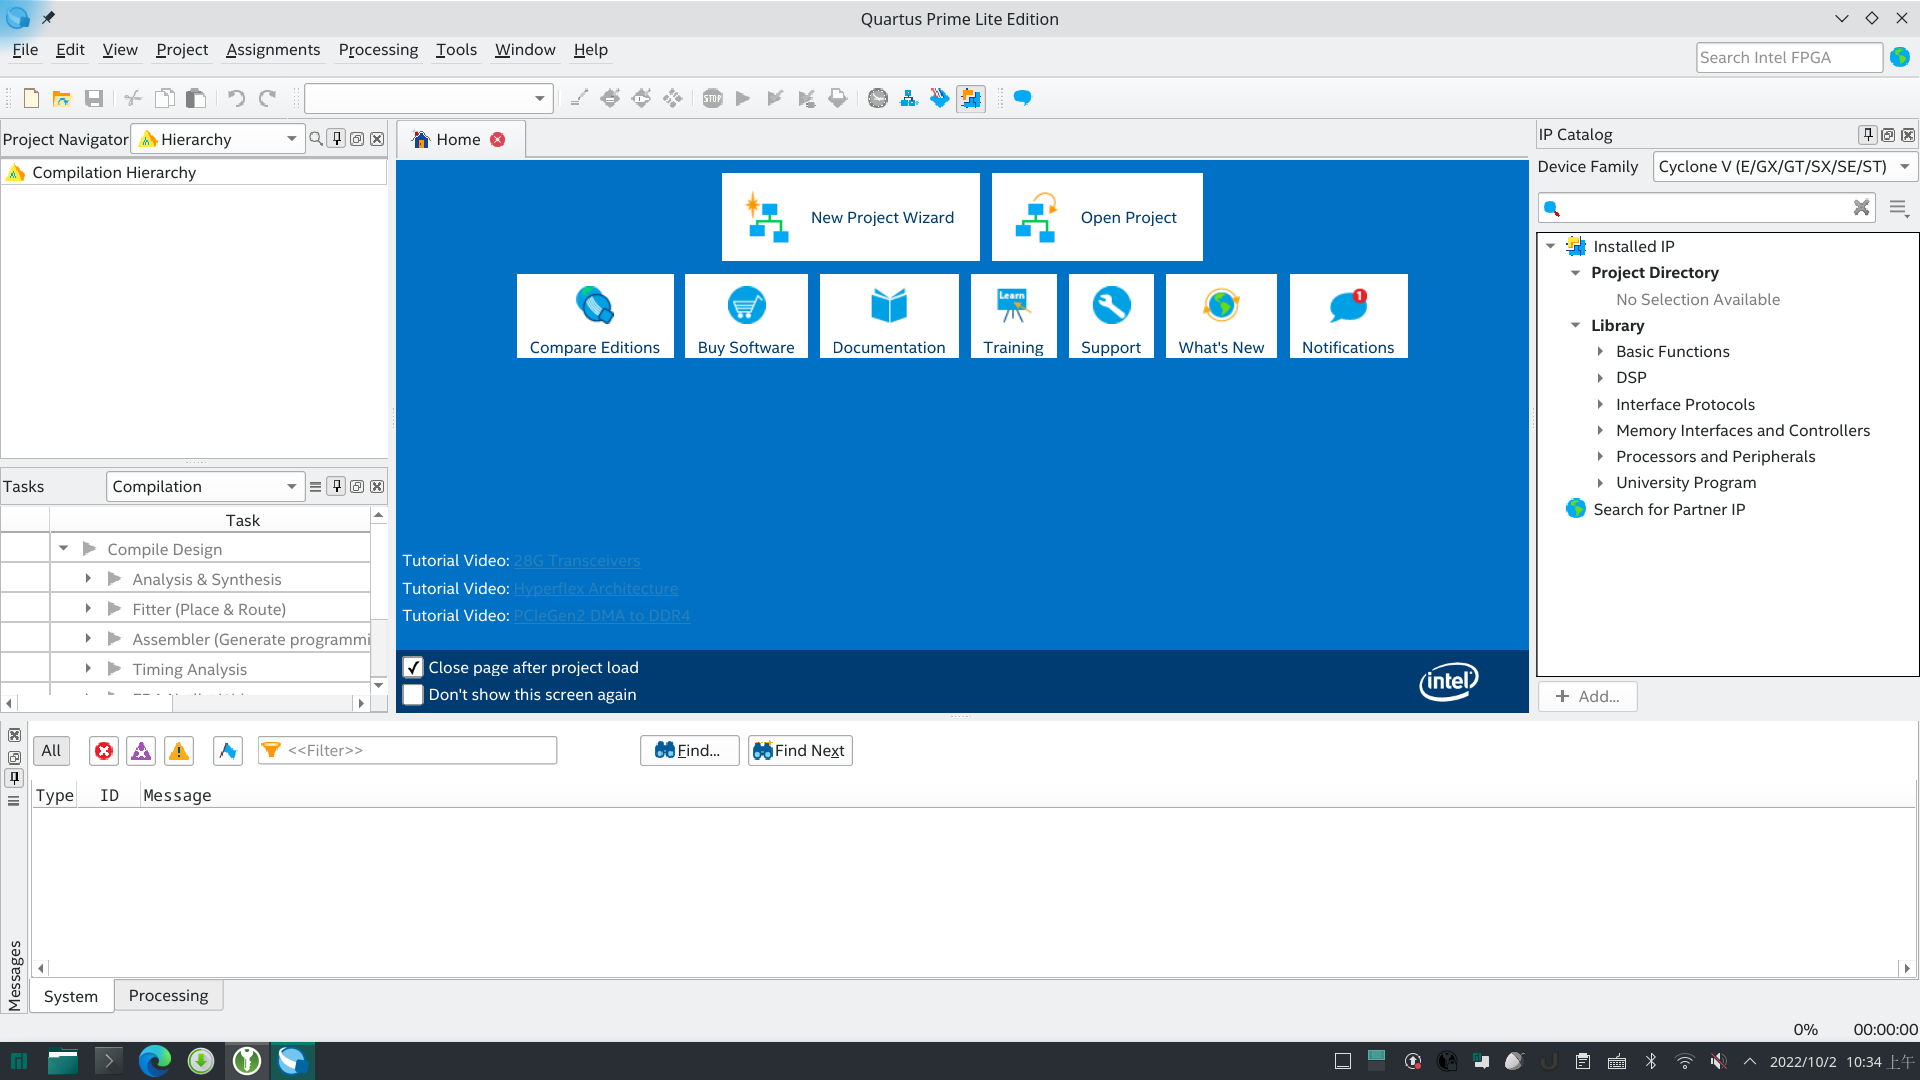Click the RTL Viewer icon in toolbar
The image size is (1920, 1080).
click(x=909, y=96)
